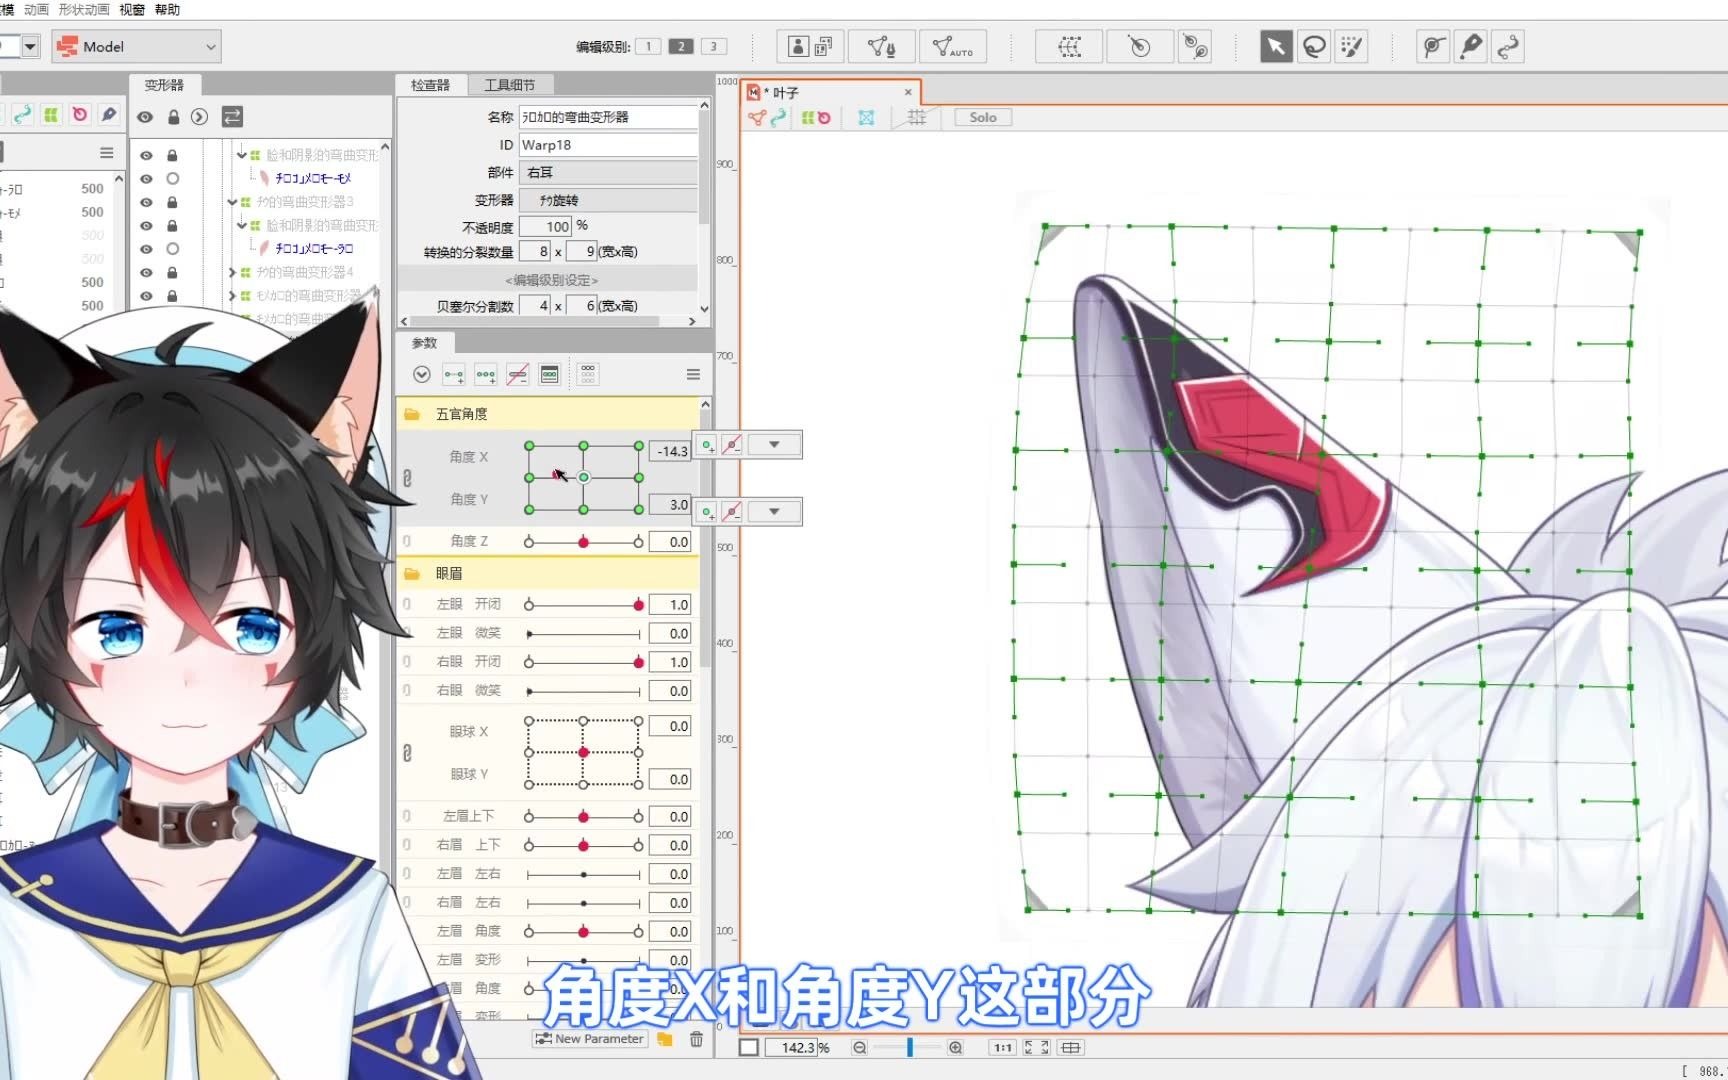This screenshot has height=1080, width=1728.
Task: Toggle visibility of 弯曲变形器4 row
Action: click(x=146, y=272)
